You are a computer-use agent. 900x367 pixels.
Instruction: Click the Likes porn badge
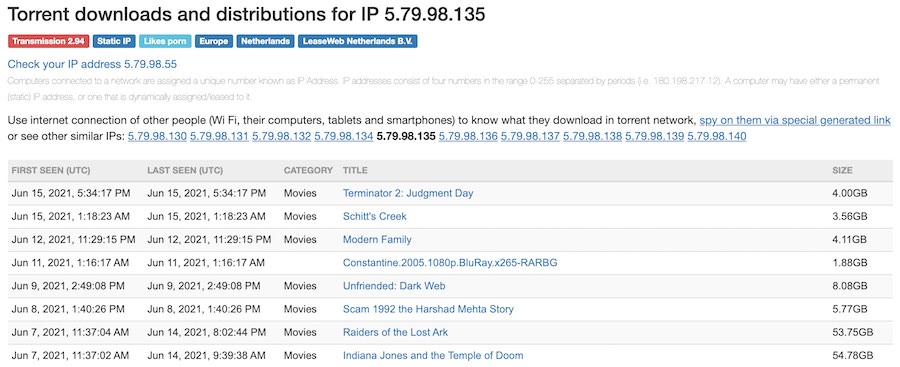tap(165, 41)
